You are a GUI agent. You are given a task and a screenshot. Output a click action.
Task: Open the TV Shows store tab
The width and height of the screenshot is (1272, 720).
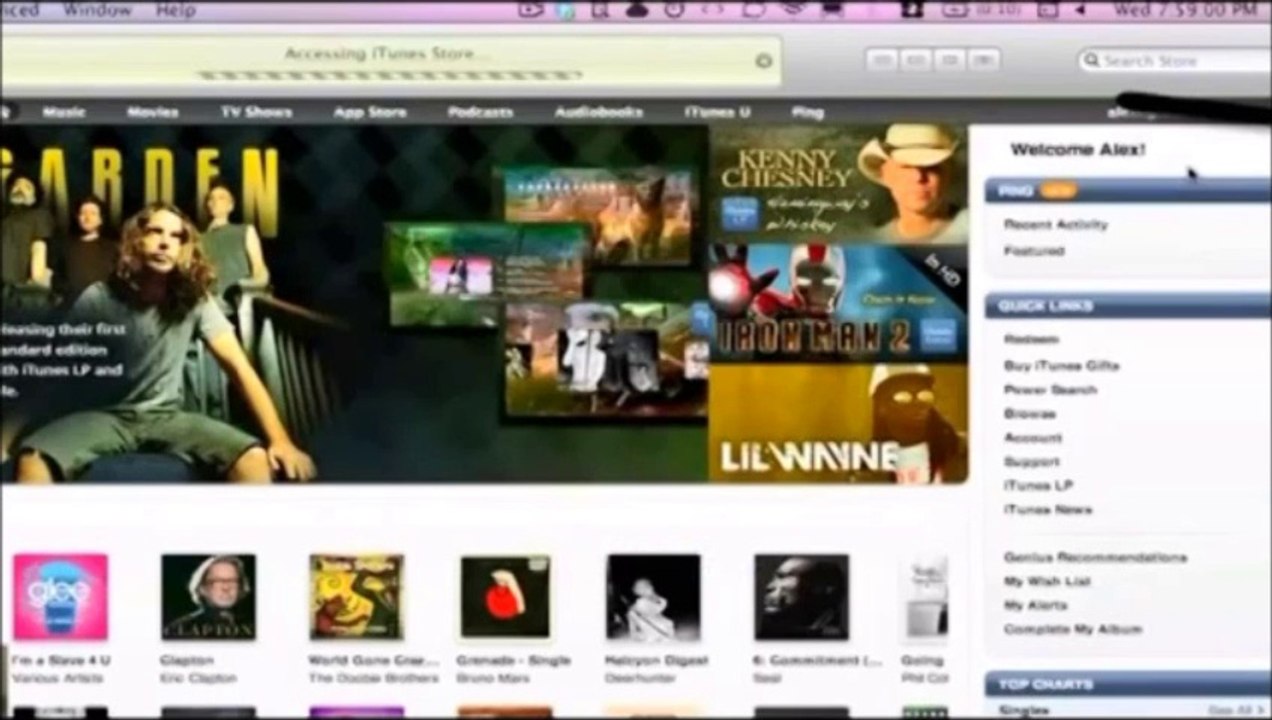point(257,112)
